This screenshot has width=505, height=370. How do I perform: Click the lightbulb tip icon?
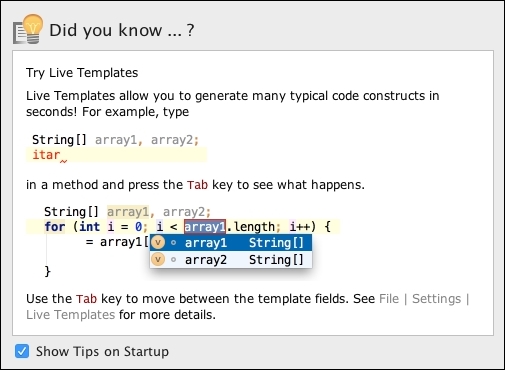click(28, 29)
